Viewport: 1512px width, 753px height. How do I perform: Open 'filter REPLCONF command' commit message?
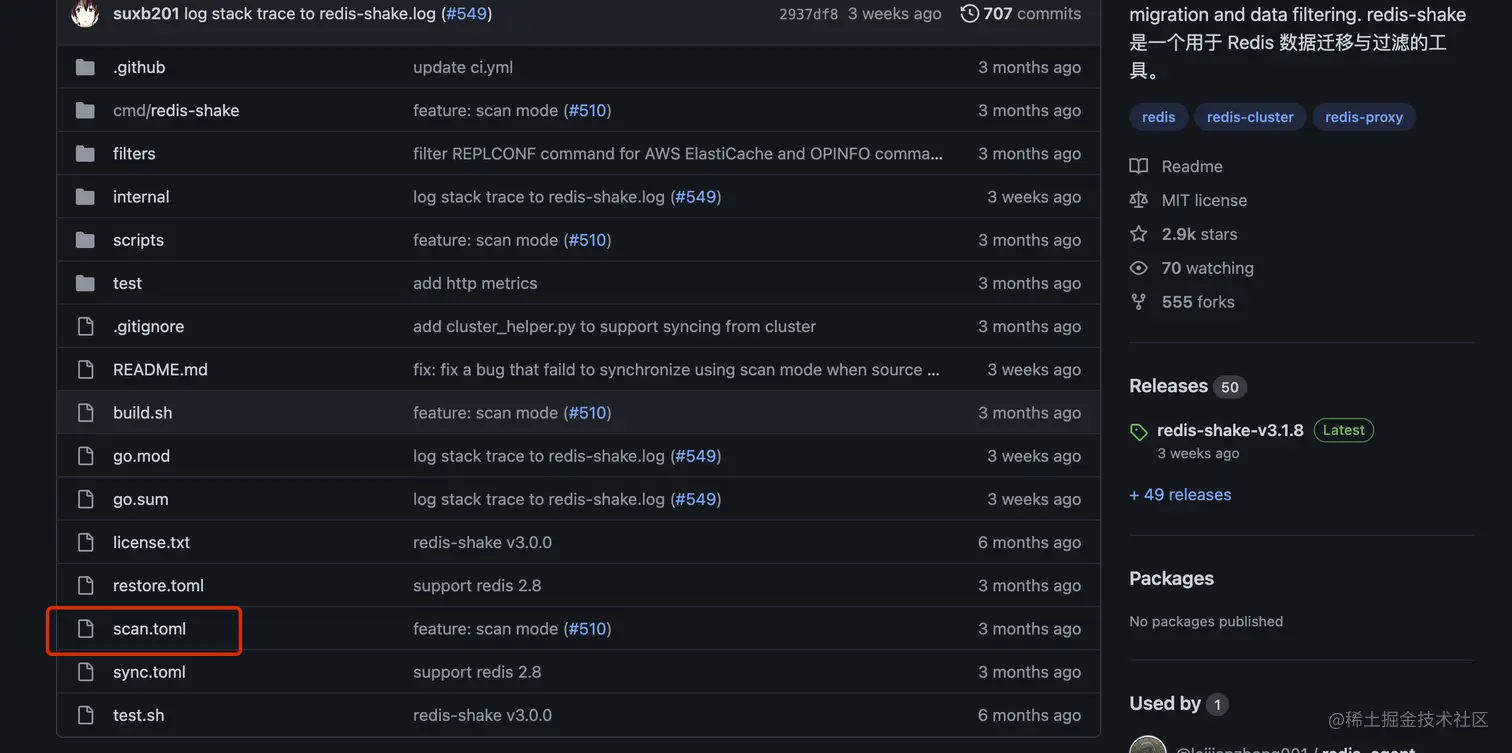678,153
